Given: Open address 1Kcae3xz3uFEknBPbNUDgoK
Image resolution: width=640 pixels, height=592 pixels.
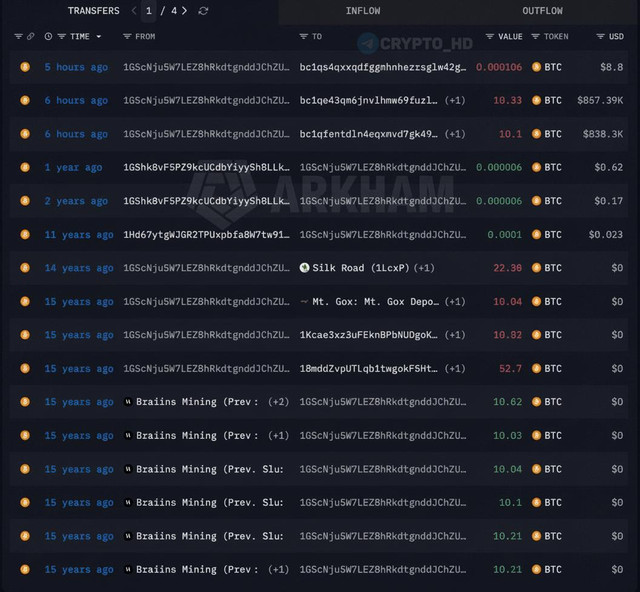Looking at the screenshot, I should (x=368, y=335).
